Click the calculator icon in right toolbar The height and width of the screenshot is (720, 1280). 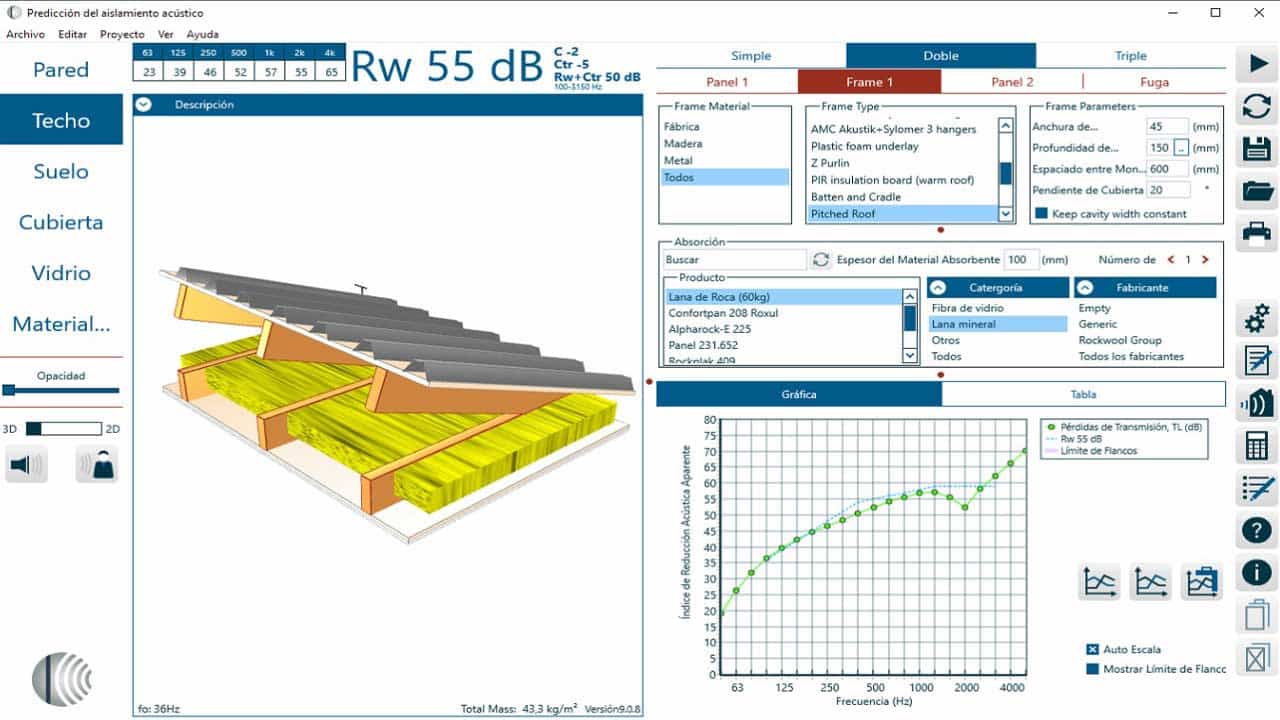click(1257, 445)
